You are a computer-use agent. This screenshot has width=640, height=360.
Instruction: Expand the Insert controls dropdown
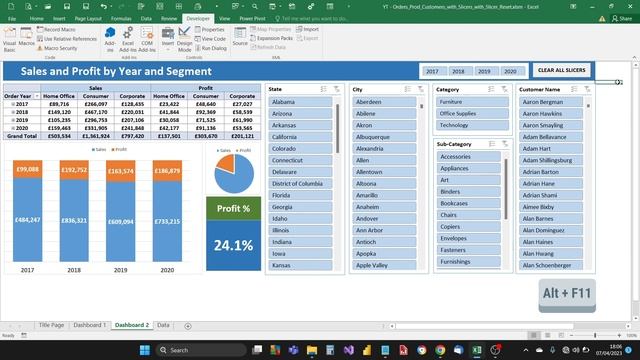click(168, 39)
